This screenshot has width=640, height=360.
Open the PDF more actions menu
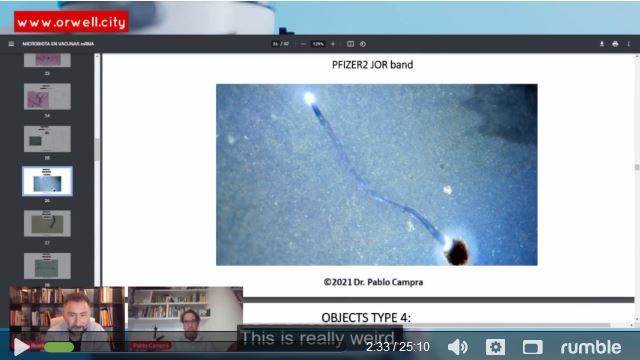click(629, 44)
